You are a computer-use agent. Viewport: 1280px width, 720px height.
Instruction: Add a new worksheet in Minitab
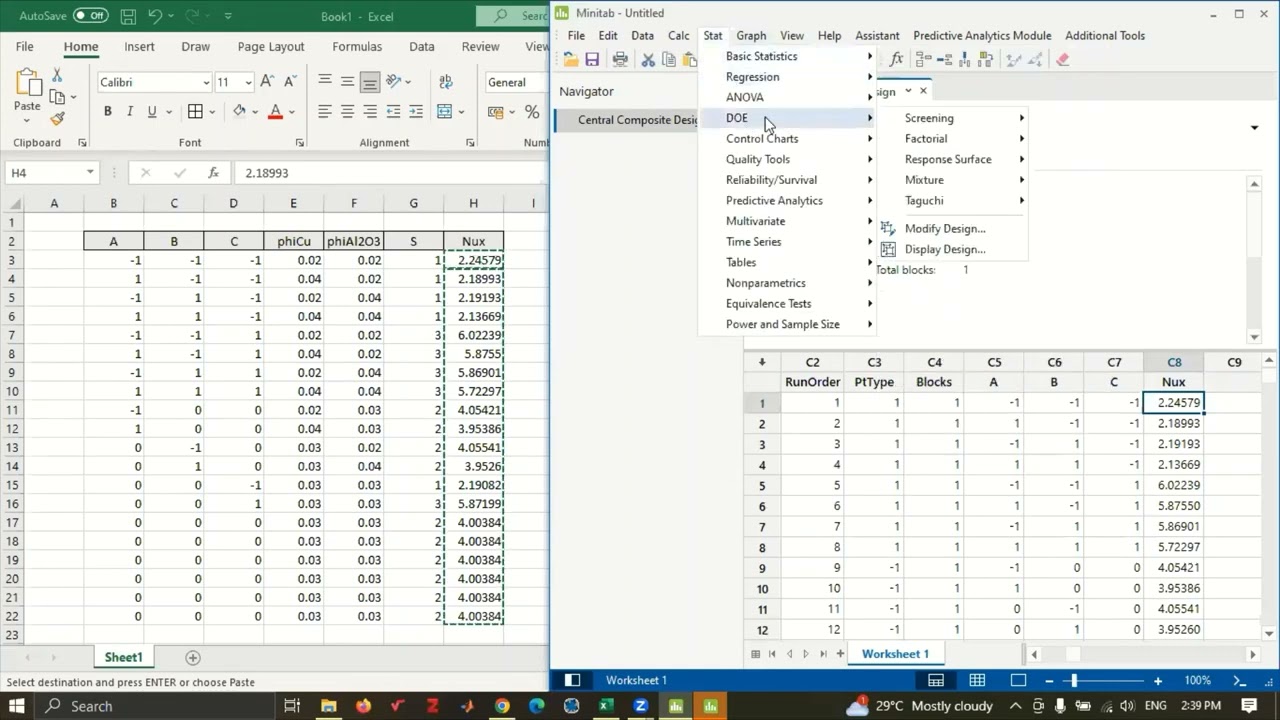[840, 653]
